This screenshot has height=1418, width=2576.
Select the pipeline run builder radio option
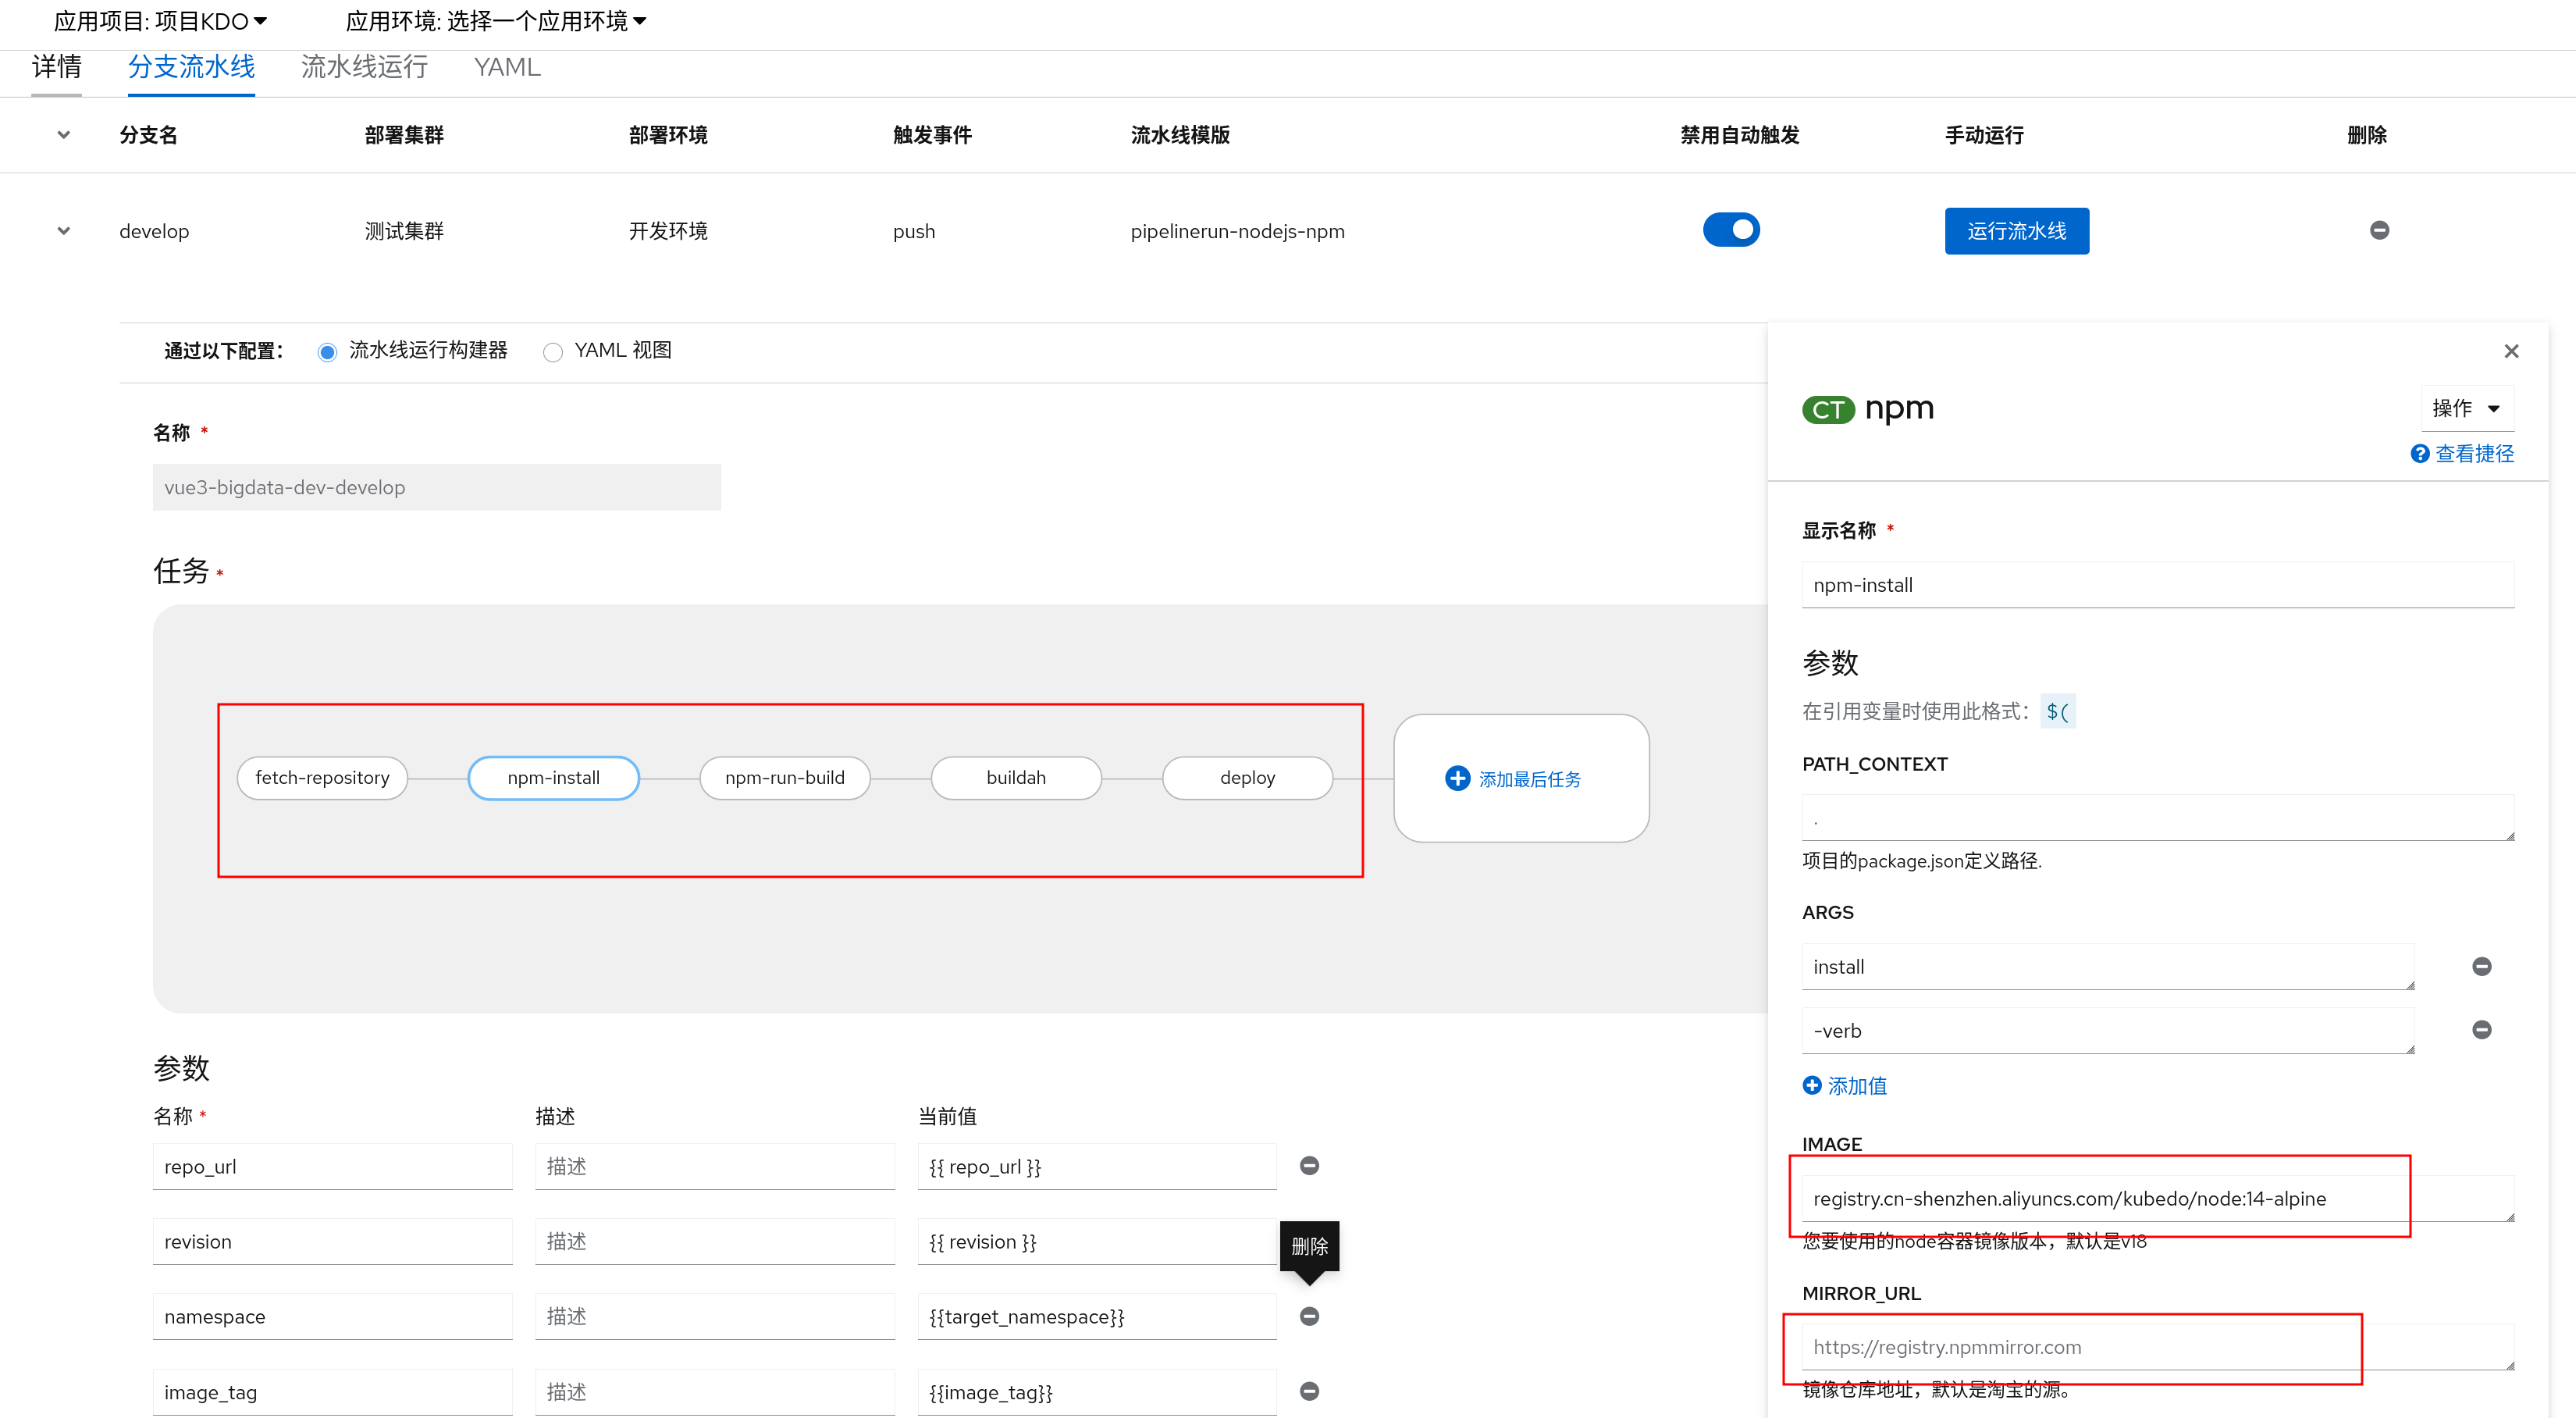(327, 352)
